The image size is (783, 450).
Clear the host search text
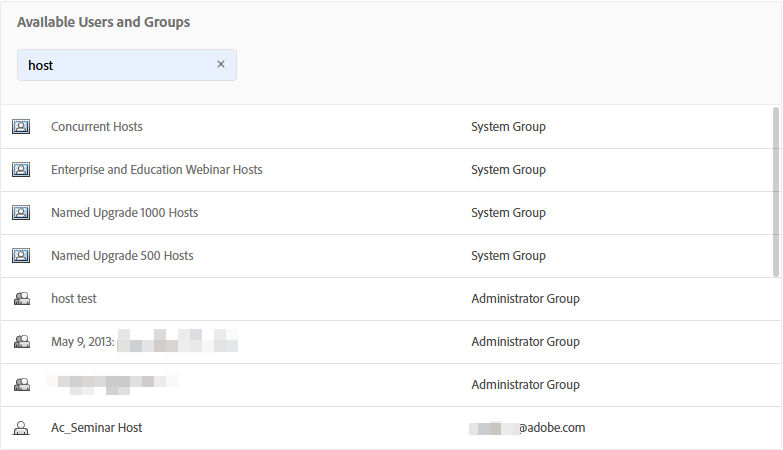coord(221,65)
